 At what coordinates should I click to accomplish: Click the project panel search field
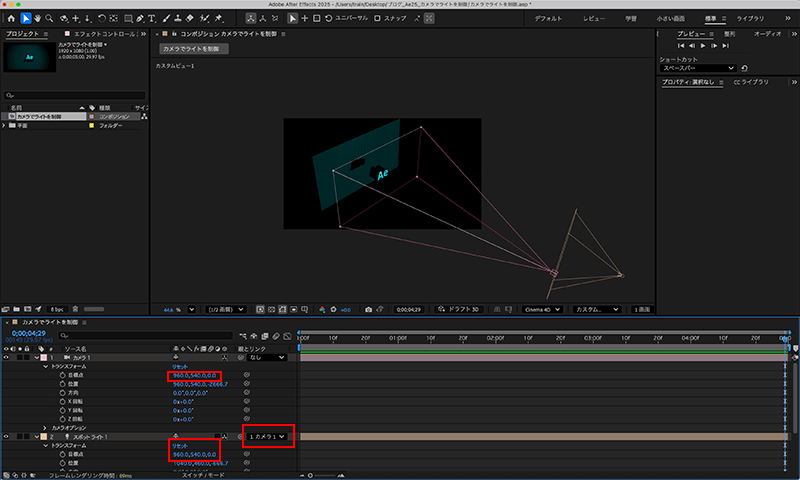(75, 95)
